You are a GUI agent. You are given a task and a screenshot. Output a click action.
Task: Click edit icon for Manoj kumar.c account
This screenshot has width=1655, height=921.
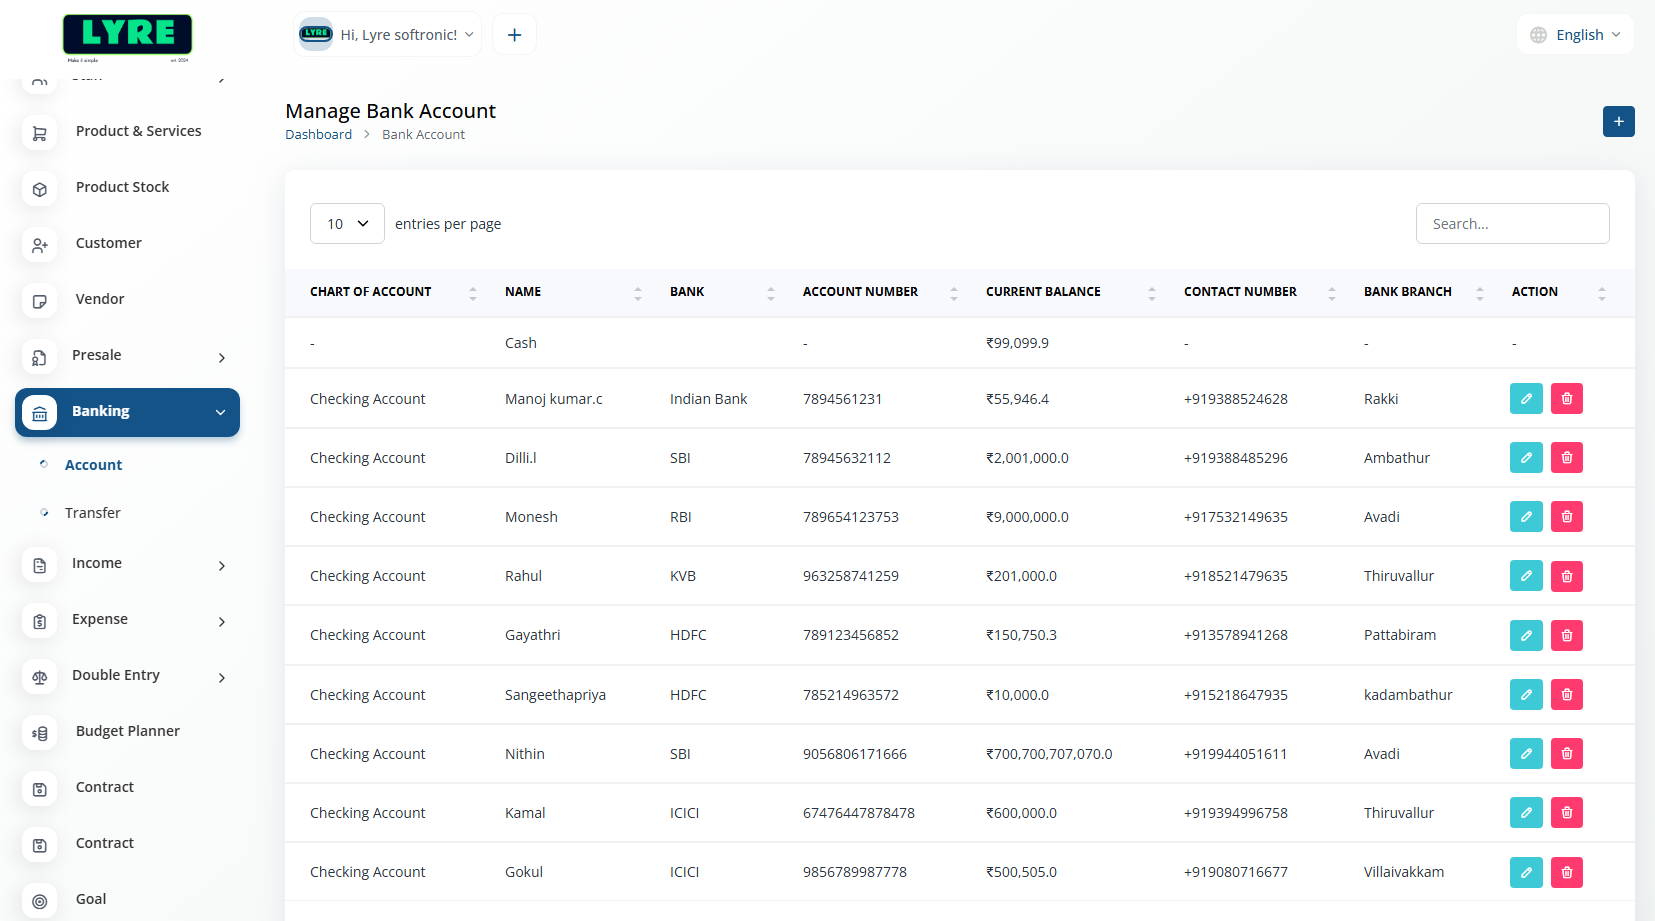click(x=1525, y=399)
